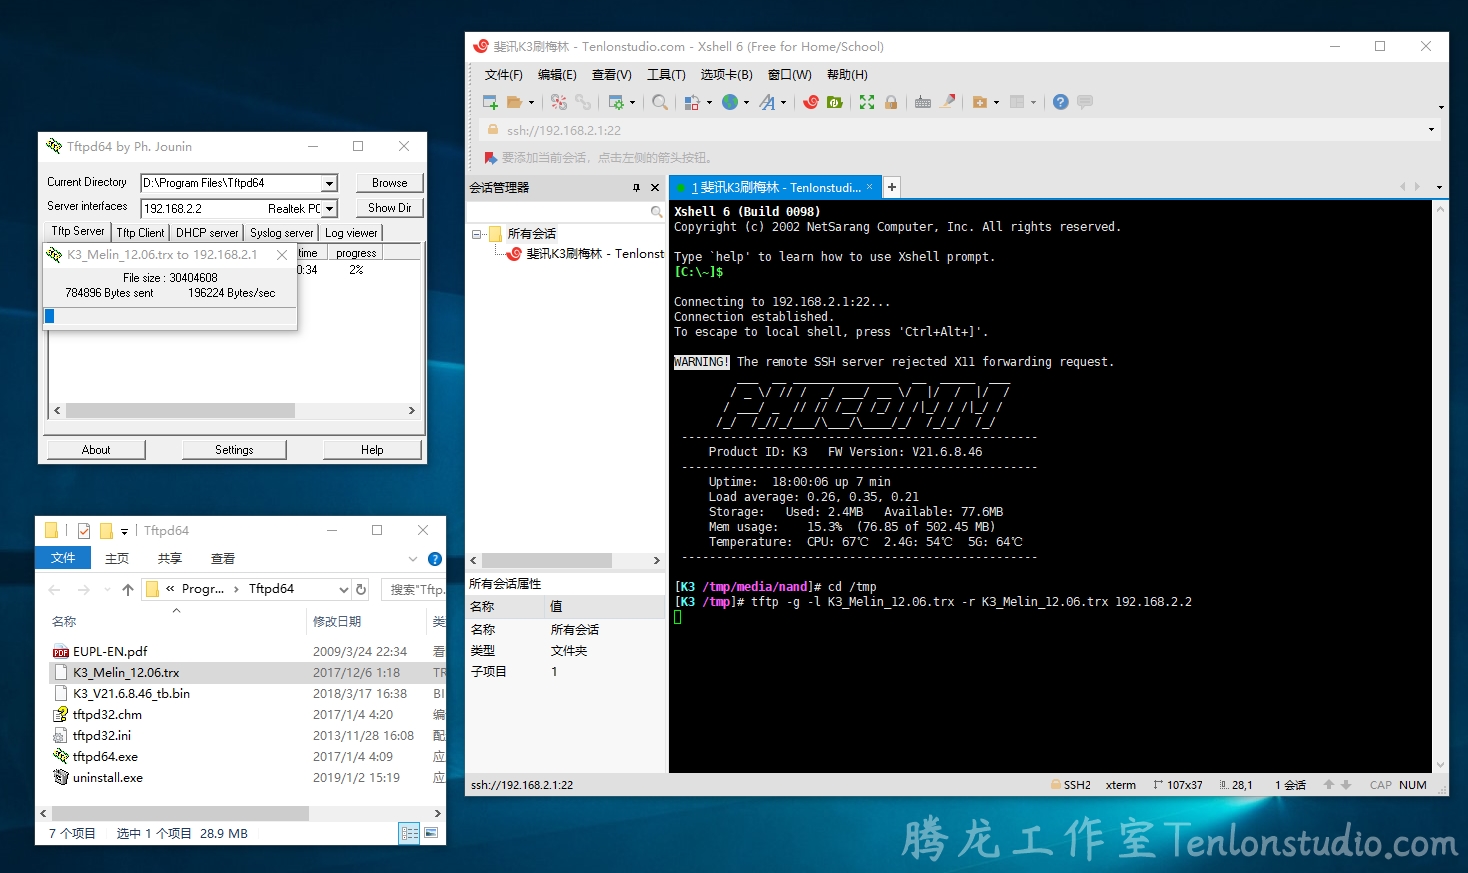This screenshot has width=1468, height=873.
Task: Click the Explorer horizontal scrollbar
Action: 240,814
